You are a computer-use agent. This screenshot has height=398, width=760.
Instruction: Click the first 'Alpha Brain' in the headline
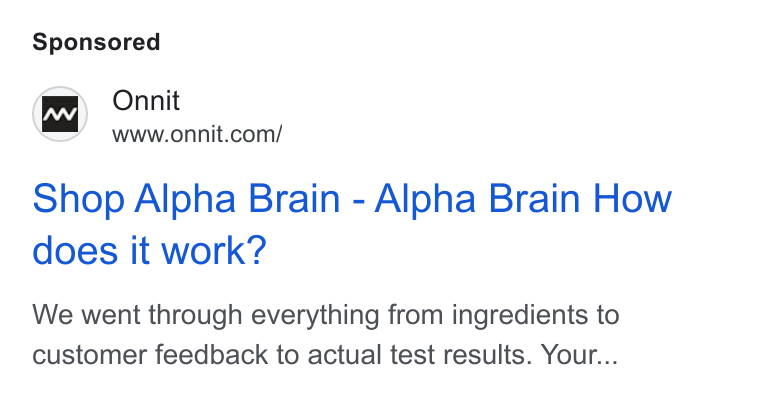pos(237,199)
